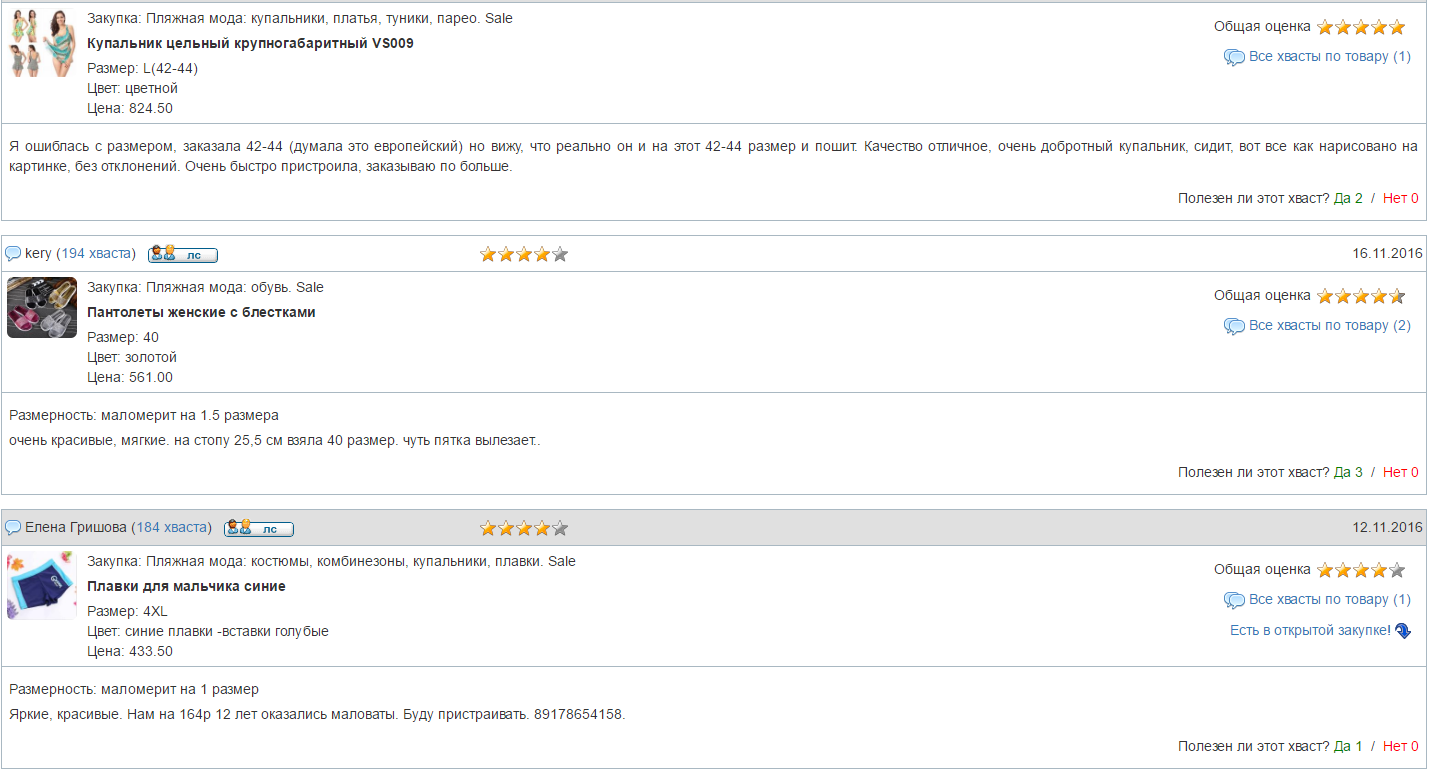Click the ЛС message icon next to kery

(x=183, y=254)
